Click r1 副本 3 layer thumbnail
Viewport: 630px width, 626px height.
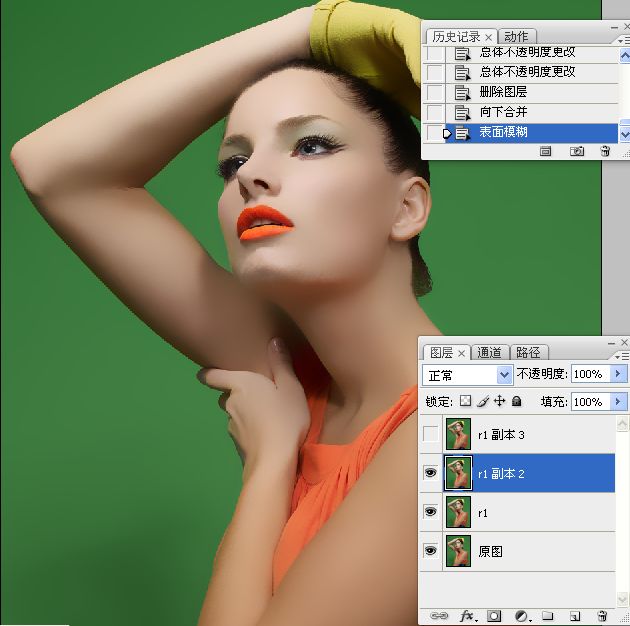(x=458, y=434)
